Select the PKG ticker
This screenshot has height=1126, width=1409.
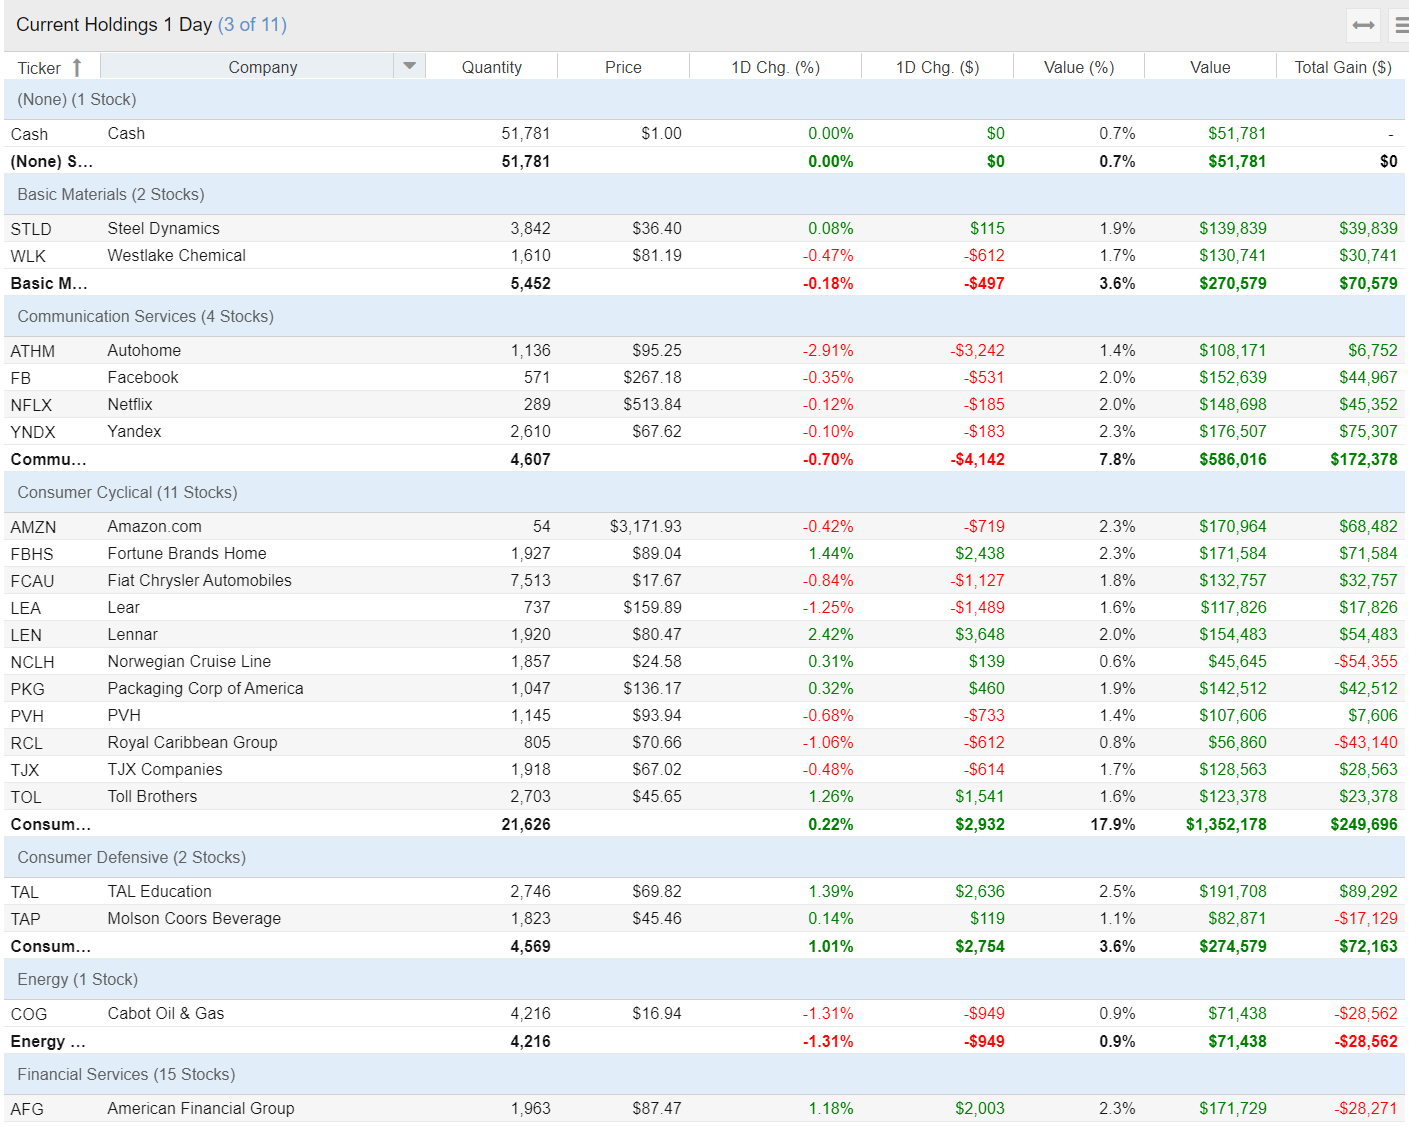click(28, 689)
